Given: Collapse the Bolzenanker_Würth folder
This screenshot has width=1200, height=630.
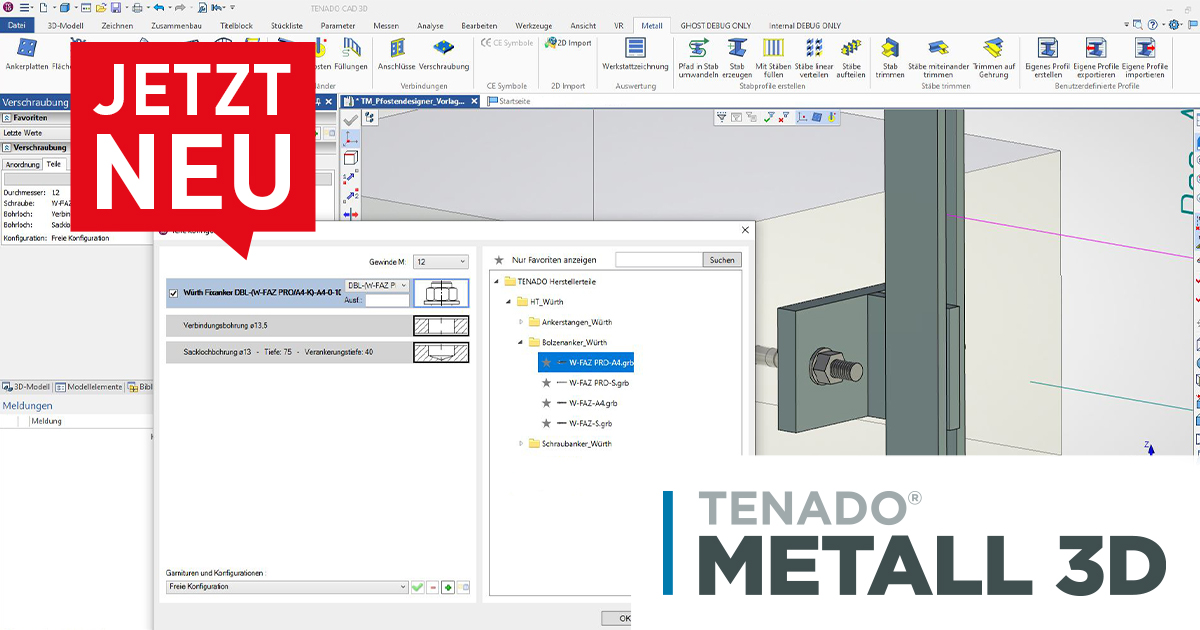Looking at the screenshot, I should (x=521, y=342).
